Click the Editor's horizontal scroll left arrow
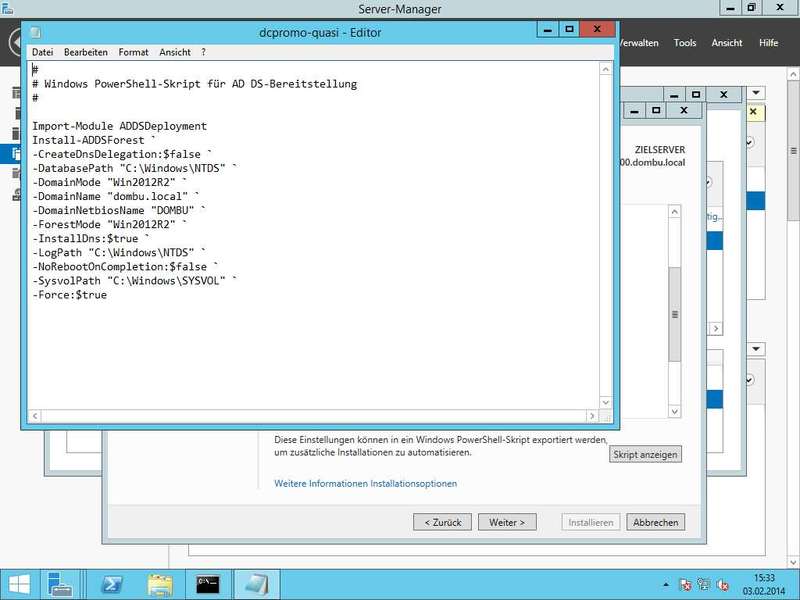Viewport: 800px width, 600px height. point(35,416)
